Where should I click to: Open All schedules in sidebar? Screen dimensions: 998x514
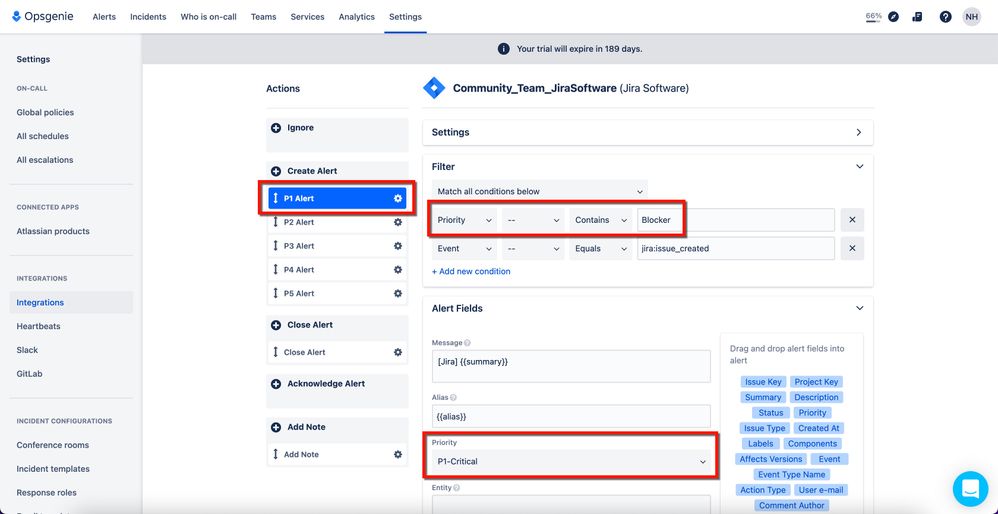click(x=43, y=136)
